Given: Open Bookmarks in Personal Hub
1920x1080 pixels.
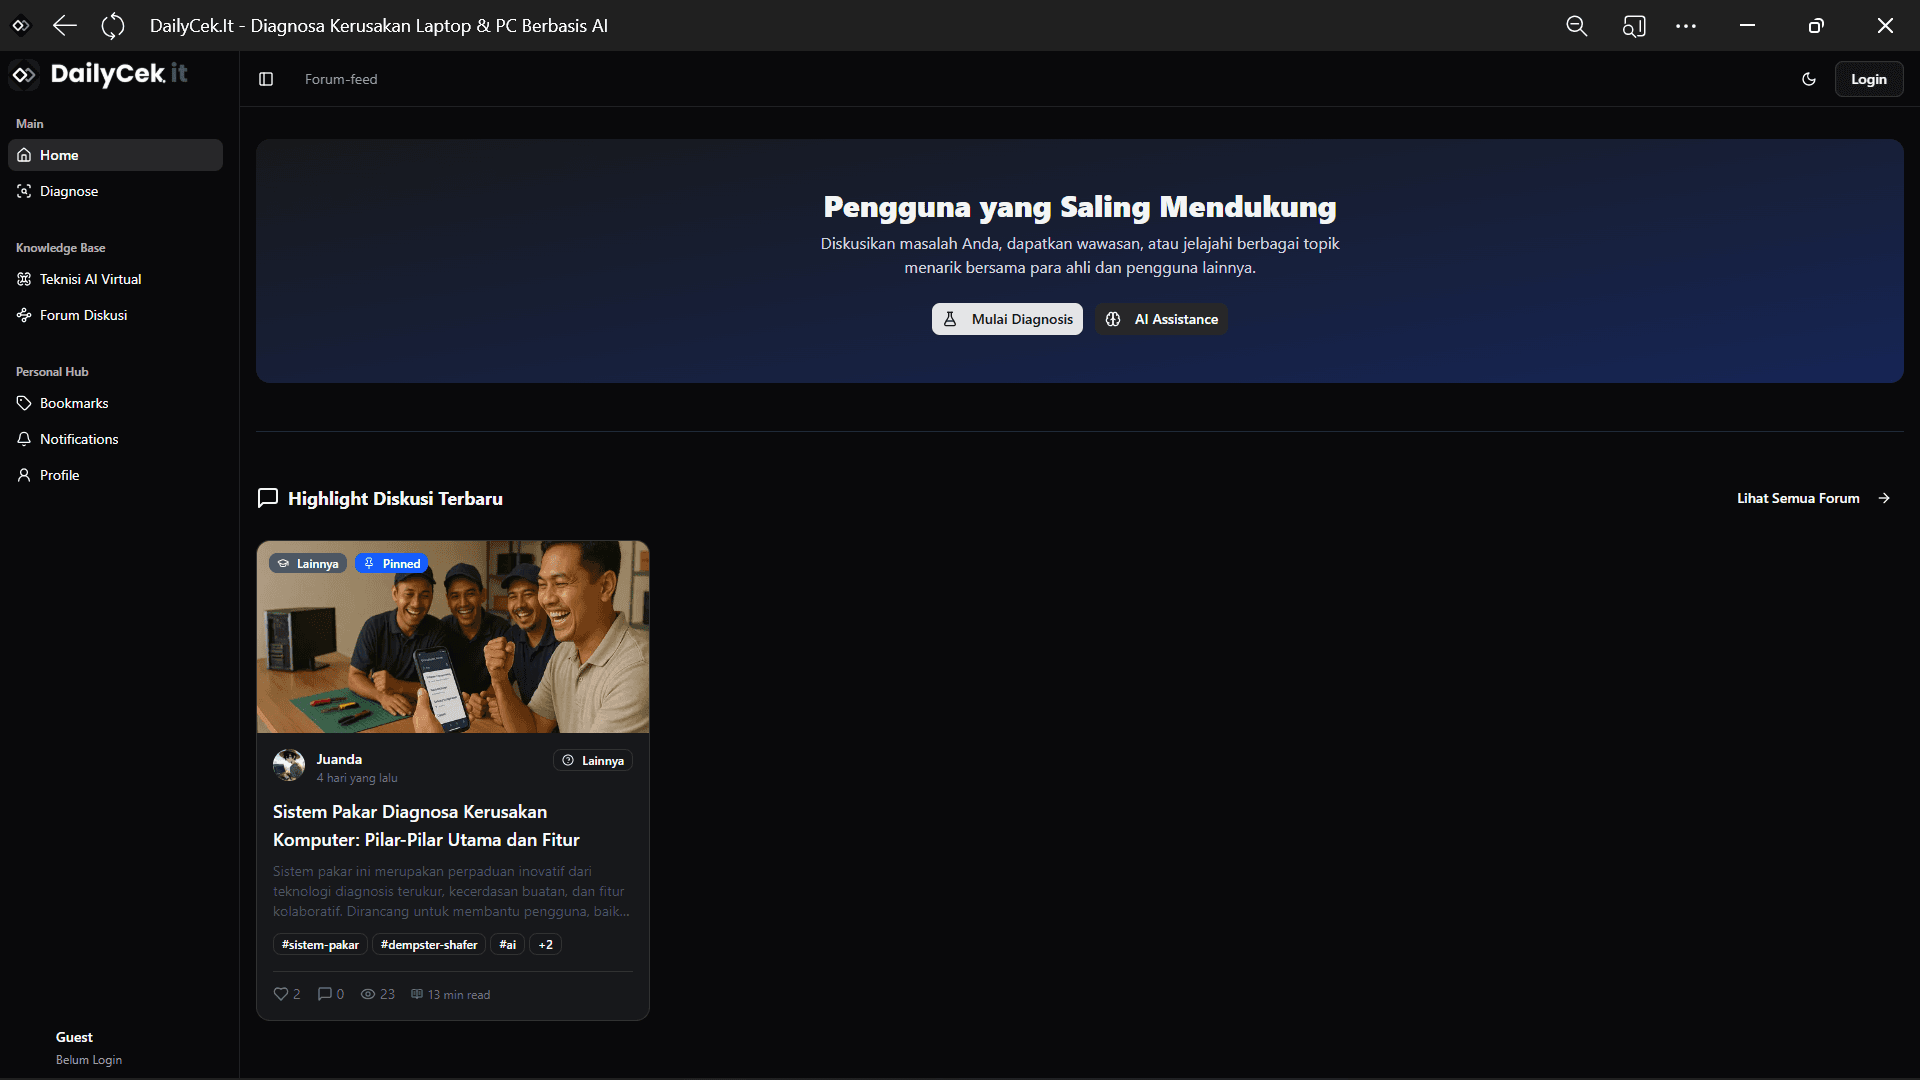Looking at the screenshot, I should coord(74,403).
